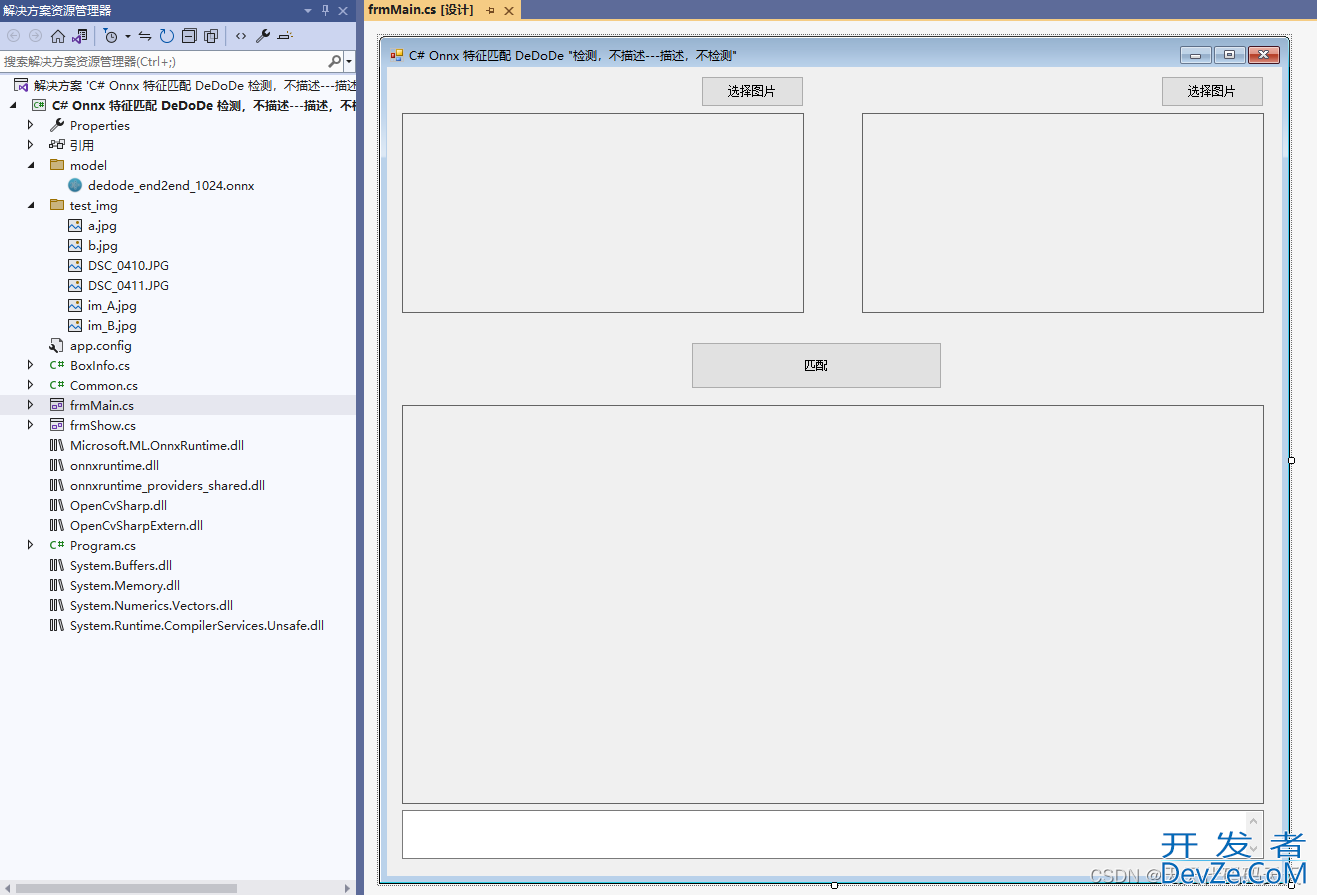The image size is (1317, 895).
Task: Open the search options dropdown arrow
Action: pyautogui.click(x=349, y=62)
